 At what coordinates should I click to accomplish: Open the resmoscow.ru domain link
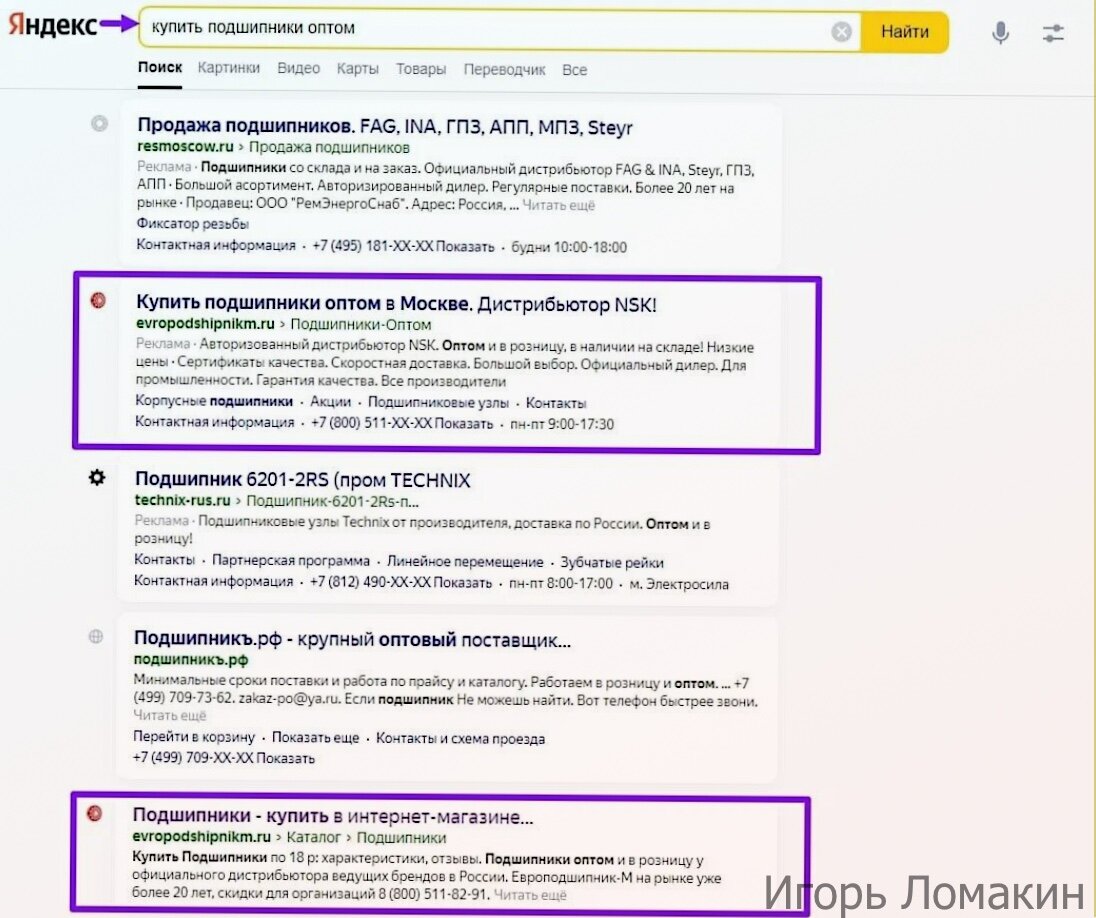click(x=185, y=147)
